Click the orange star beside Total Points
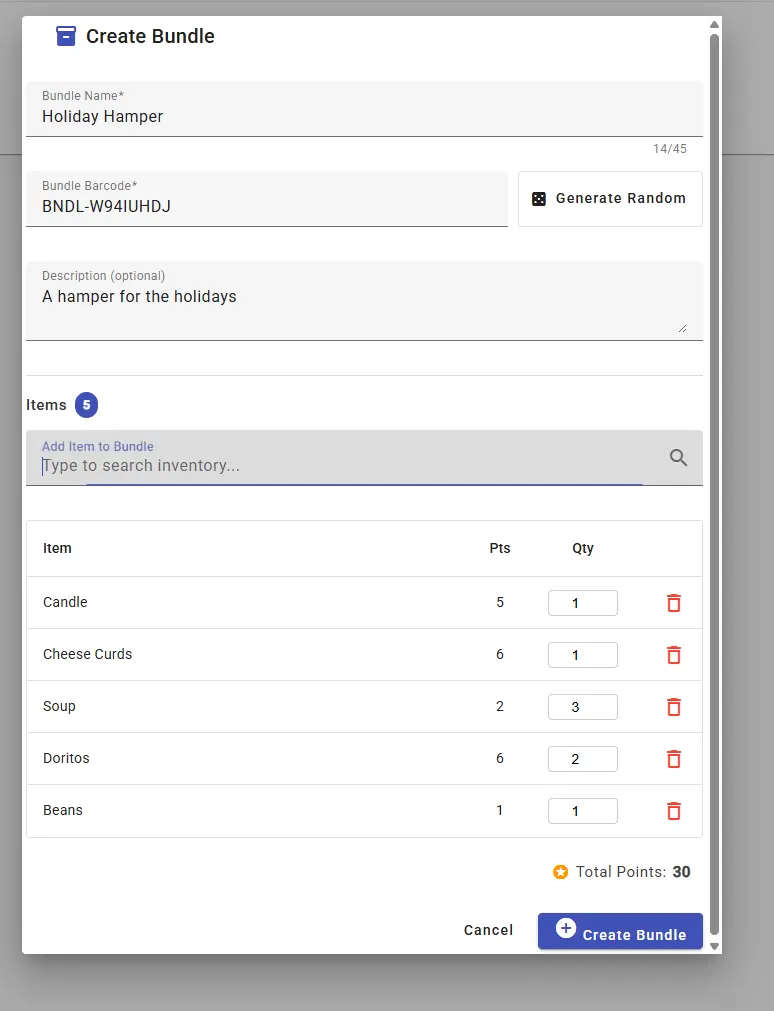The image size is (774, 1011). [560, 871]
